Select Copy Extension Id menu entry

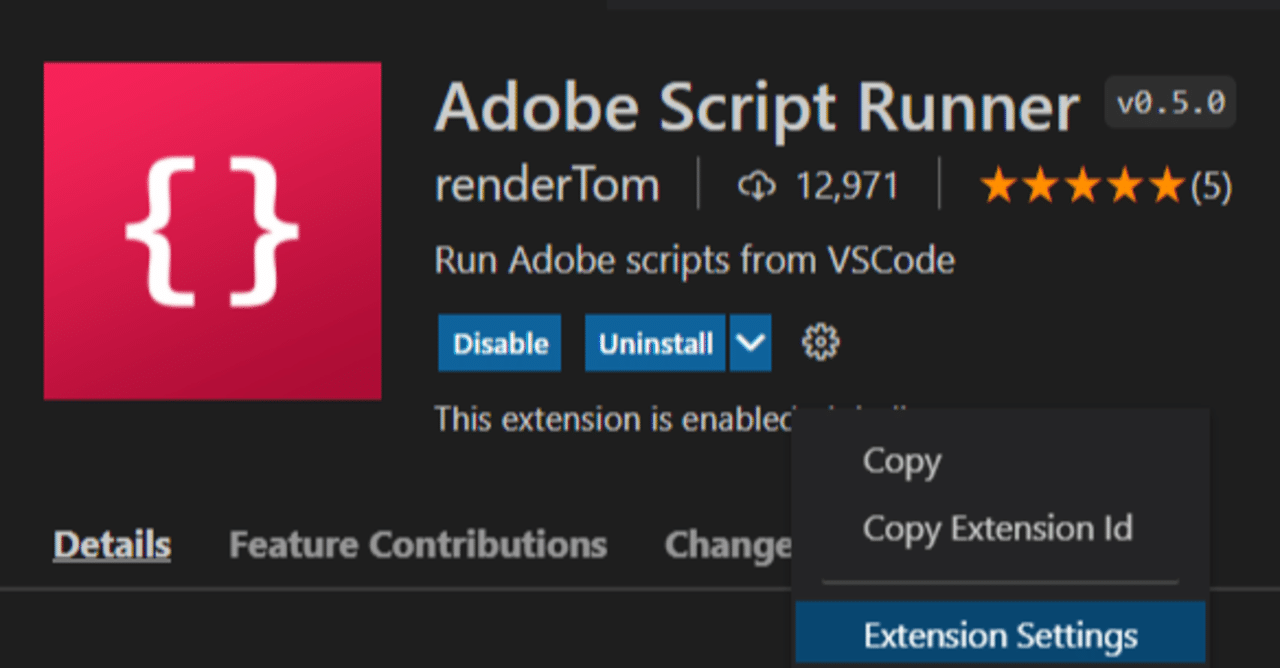[x=997, y=529]
